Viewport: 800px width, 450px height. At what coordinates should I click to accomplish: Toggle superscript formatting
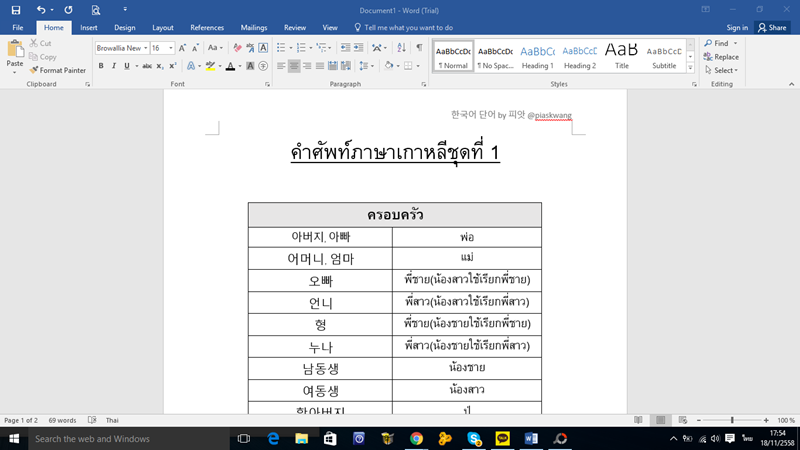click(172, 66)
